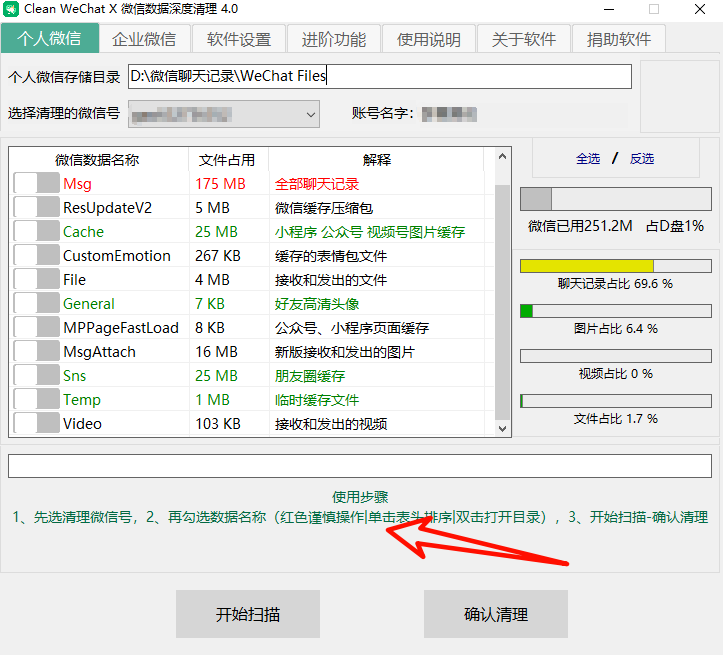This screenshot has height=655, width=723.
Task: Click the 微信缓存压缩包 description
Action: (x=324, y=208)
